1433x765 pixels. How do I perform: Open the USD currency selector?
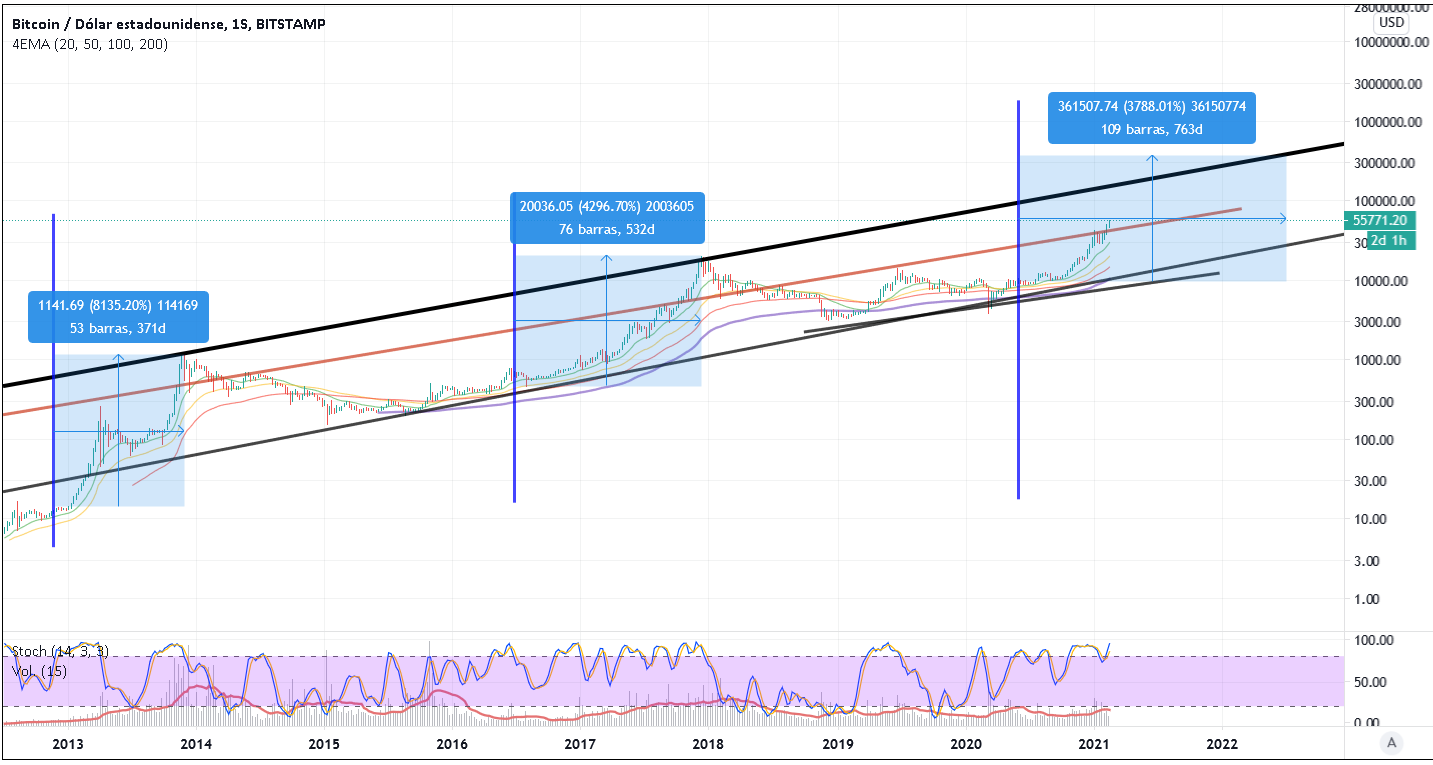1391,22
